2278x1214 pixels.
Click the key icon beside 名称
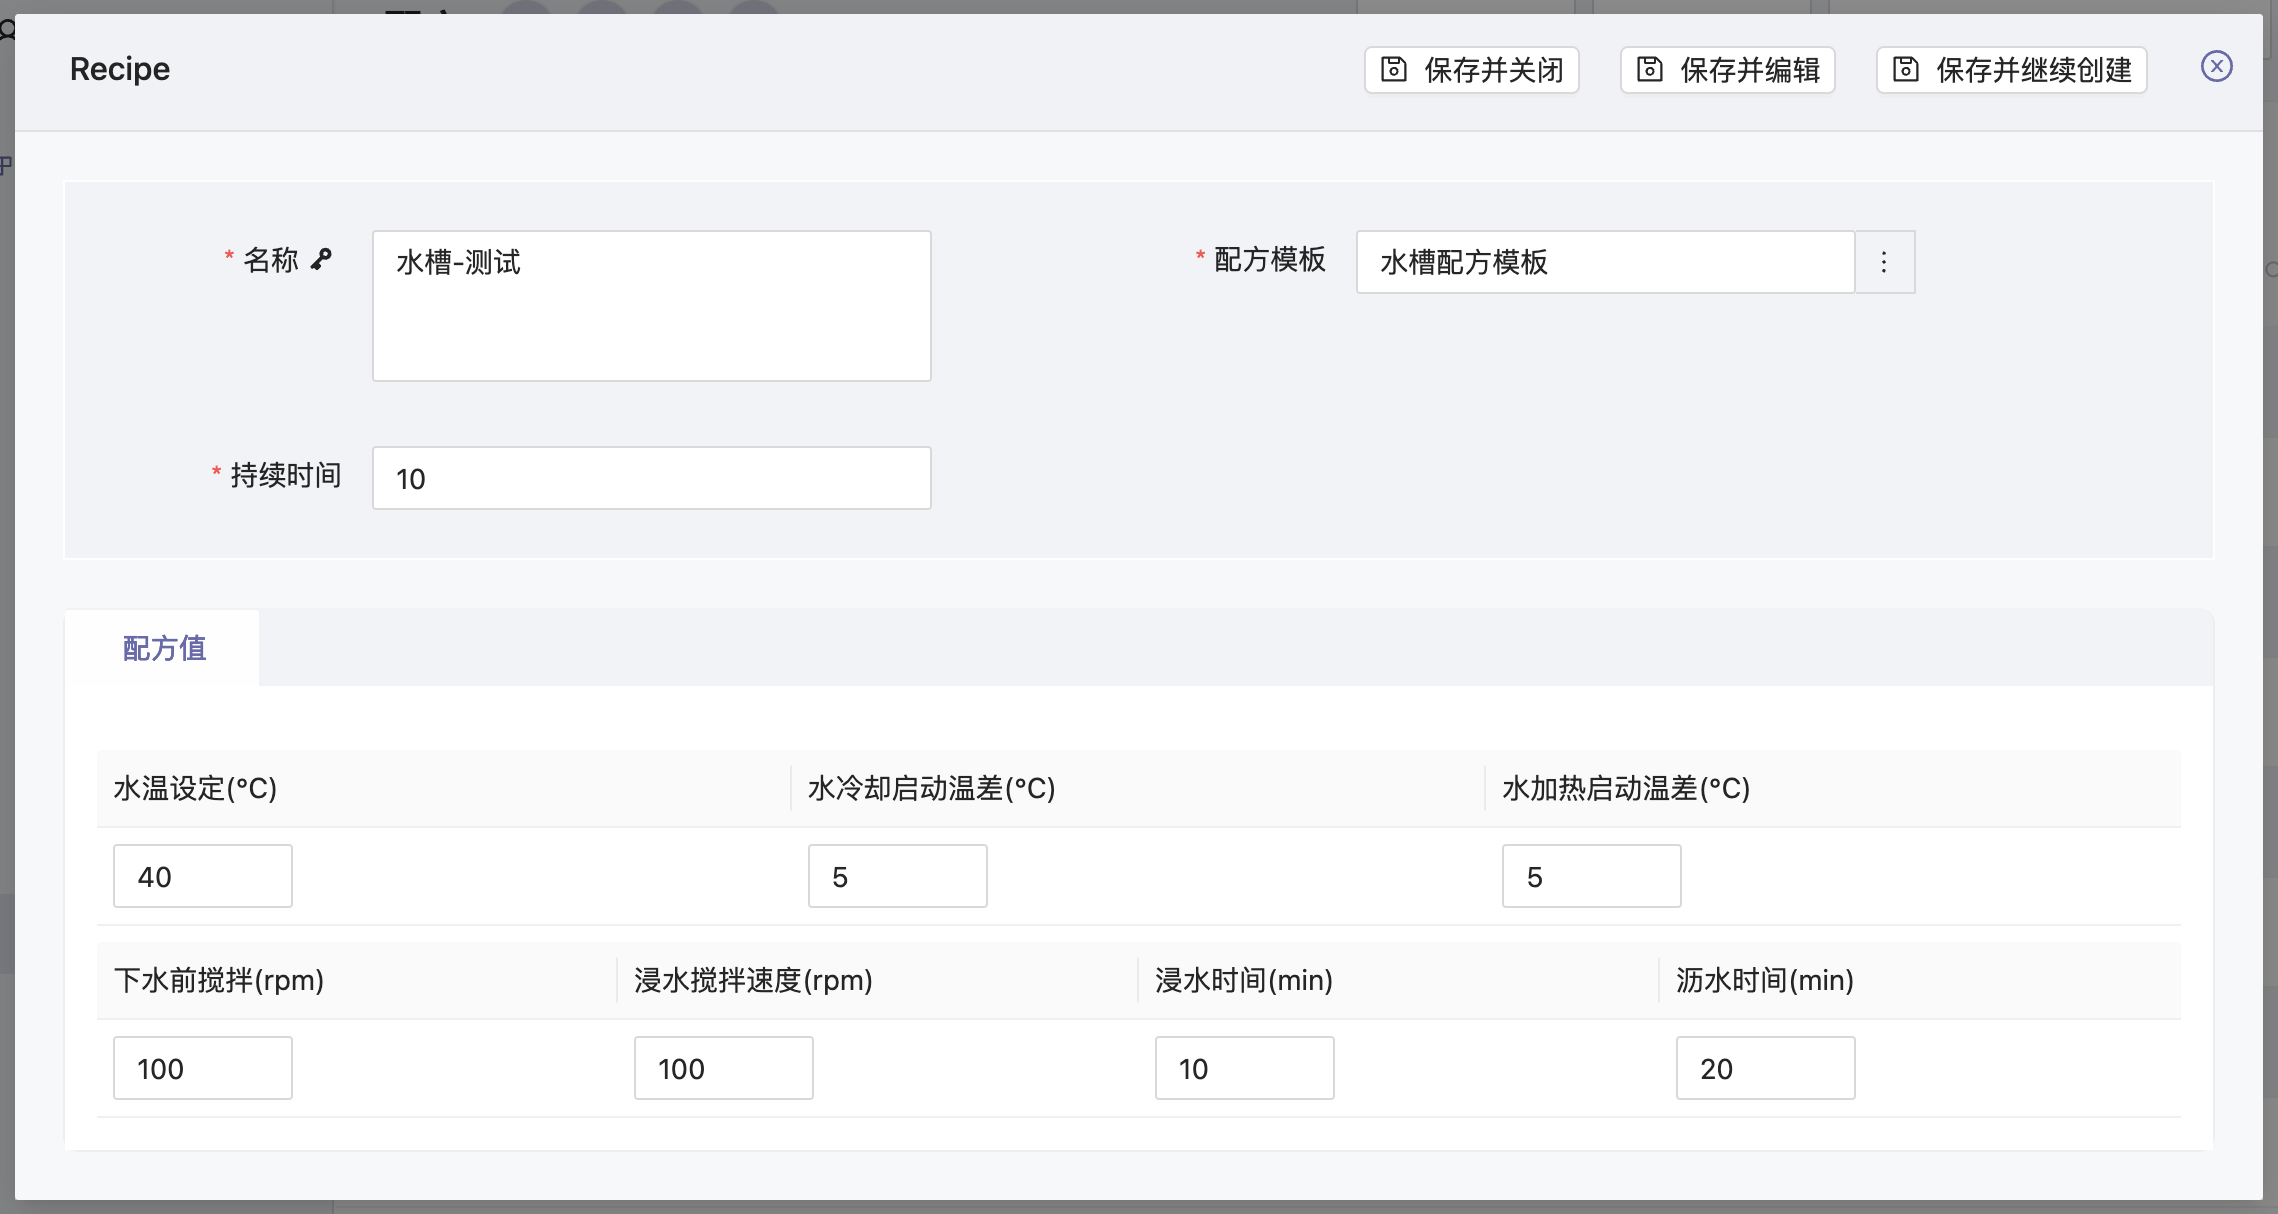pyautogui.click(x=321, y=259)
